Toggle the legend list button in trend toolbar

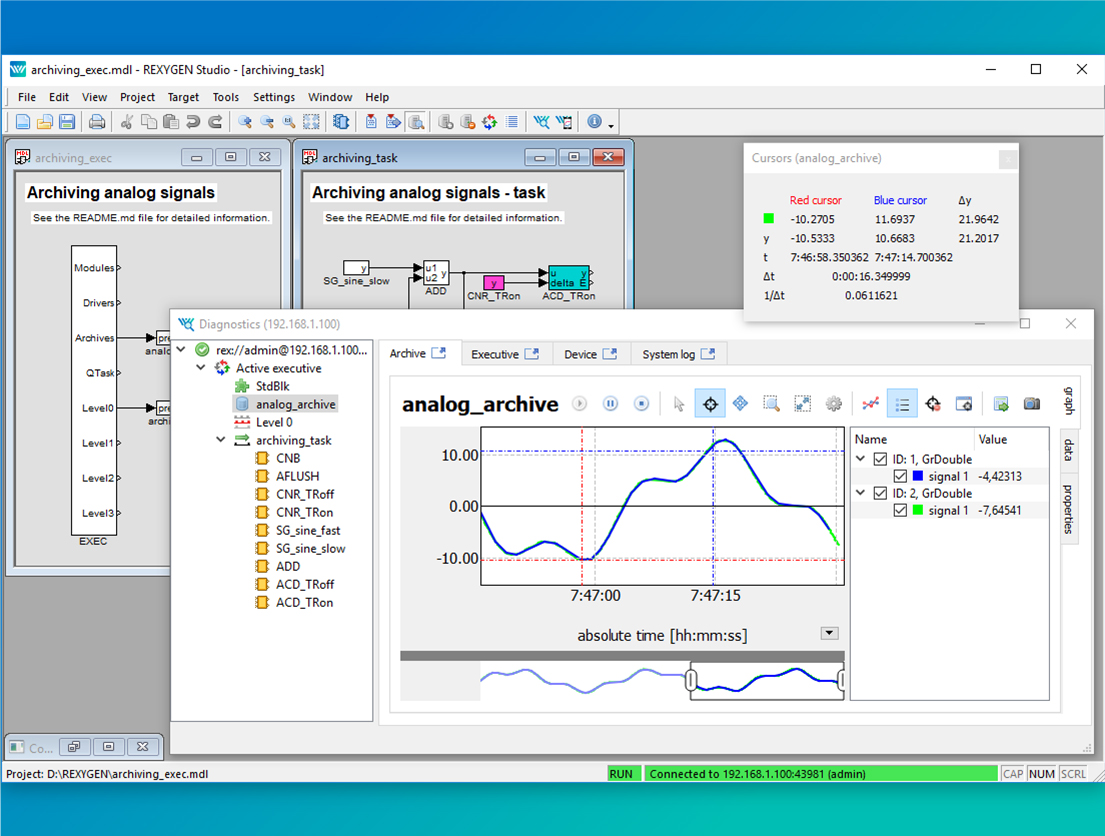pos(902,404)
